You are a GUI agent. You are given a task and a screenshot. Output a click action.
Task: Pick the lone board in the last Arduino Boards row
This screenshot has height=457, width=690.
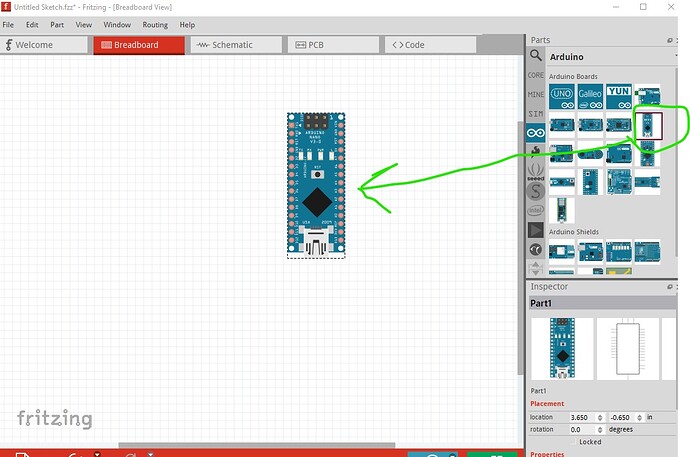click(562, 210)
